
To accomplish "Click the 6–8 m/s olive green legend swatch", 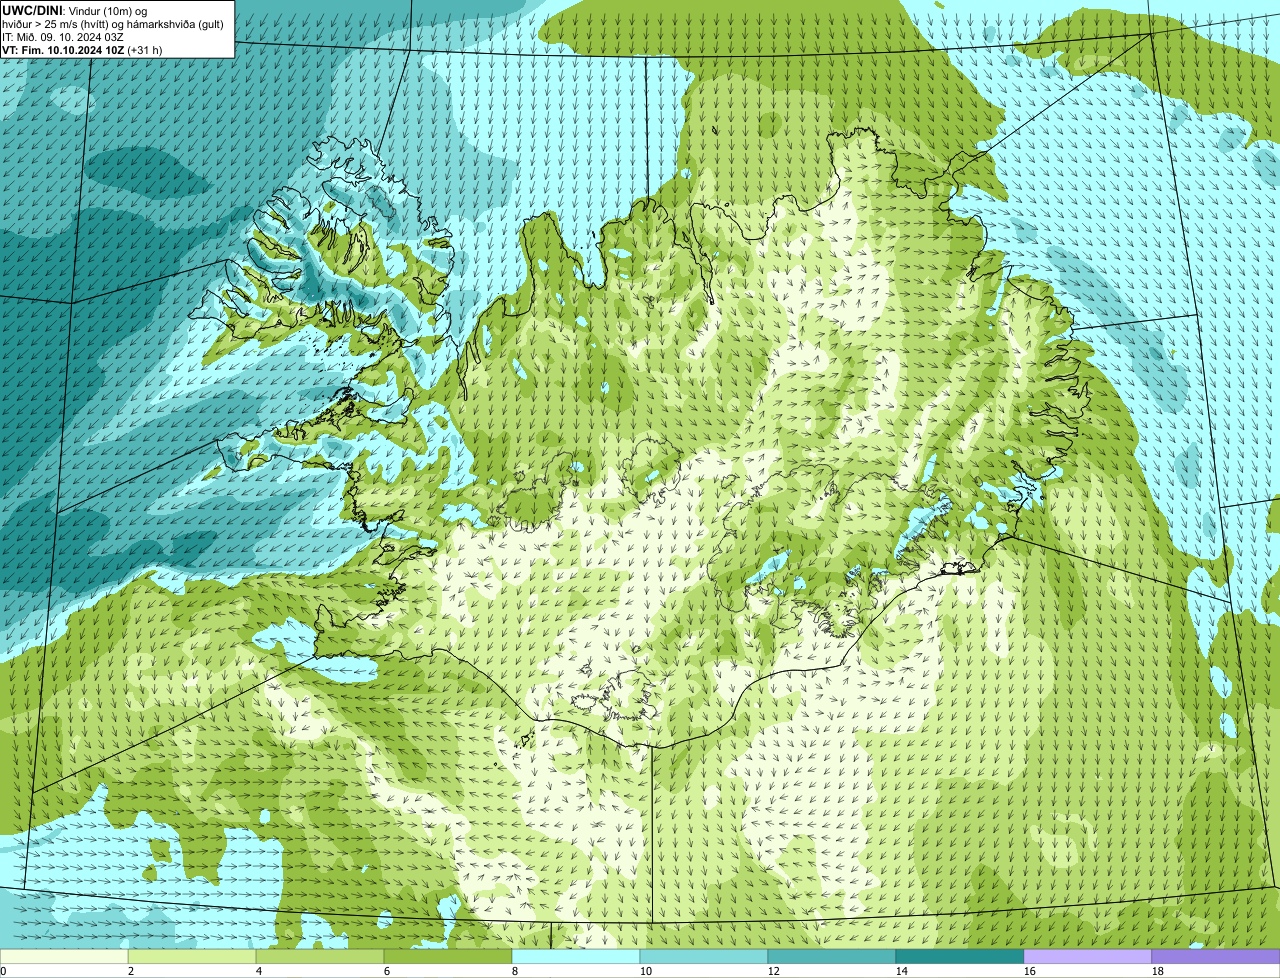I will pos(448,957).
